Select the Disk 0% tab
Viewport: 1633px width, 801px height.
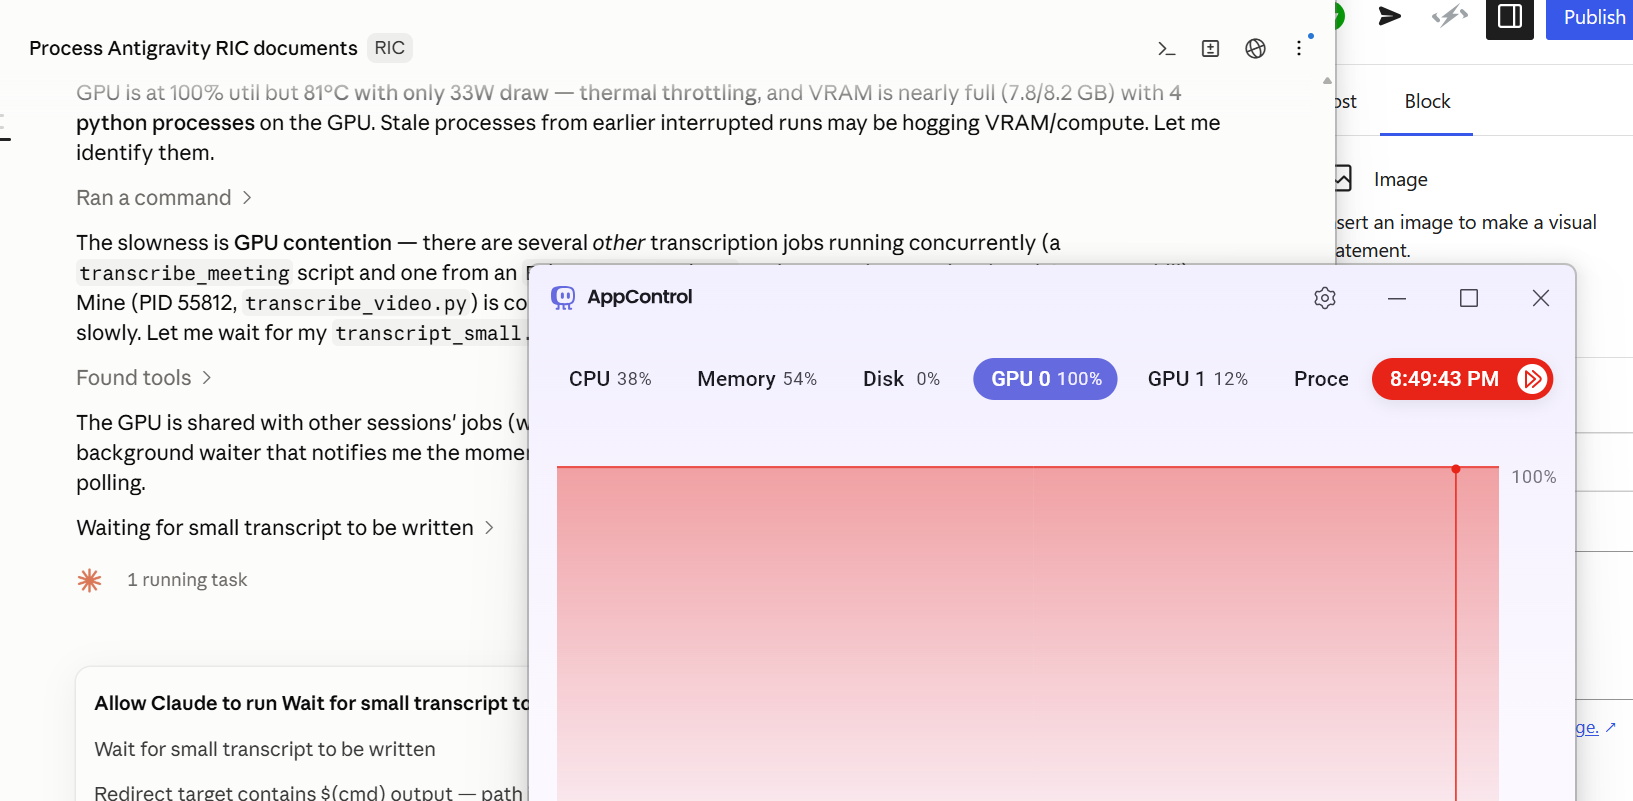pos(901,379)
